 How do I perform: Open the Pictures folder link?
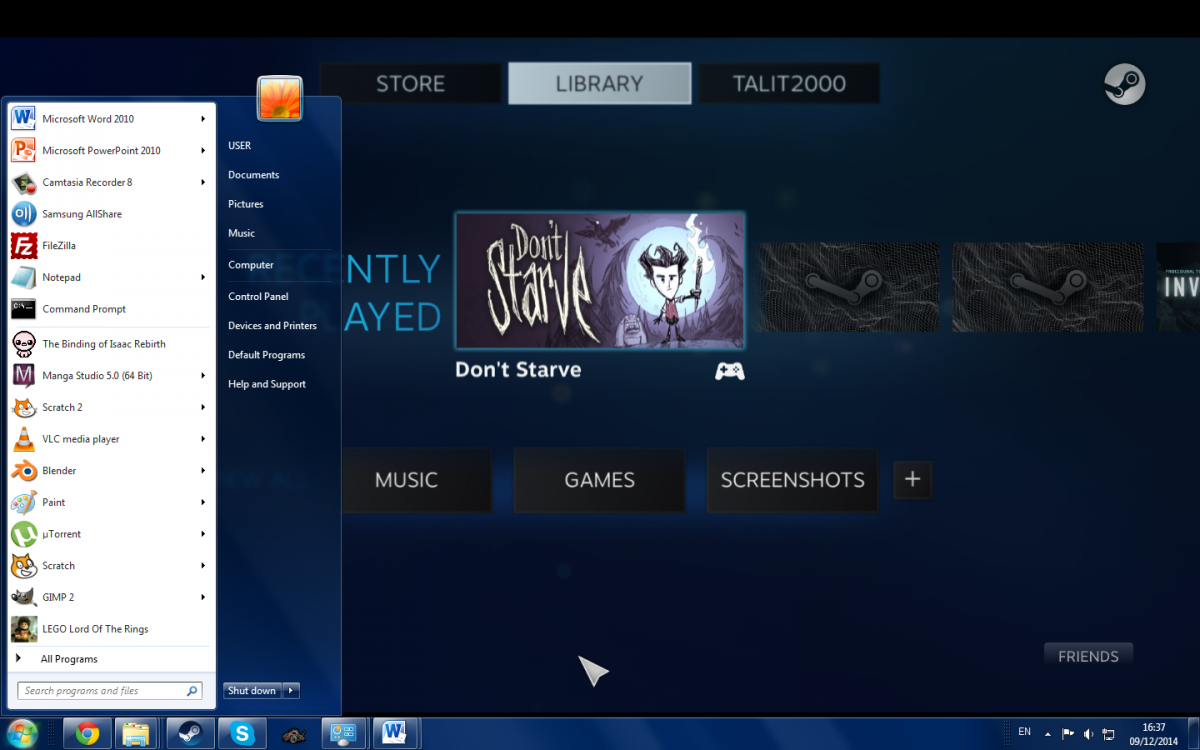click(x=246, y=204)
